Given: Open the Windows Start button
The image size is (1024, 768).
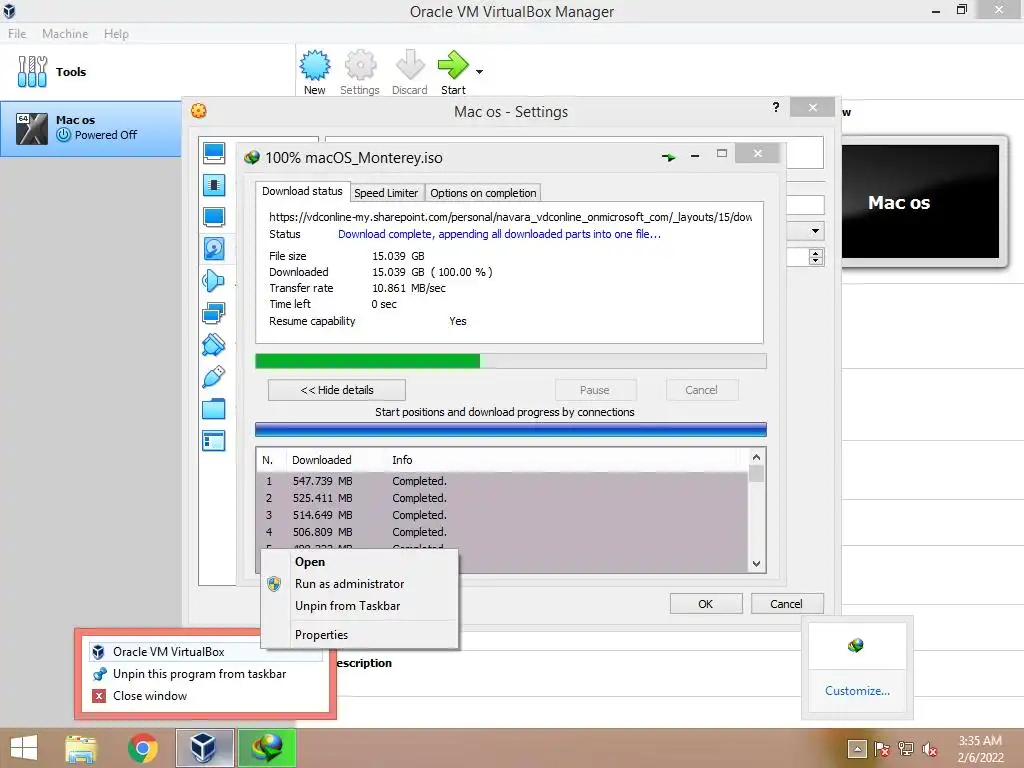Looking at the screenshot, I should coord(24,748).
